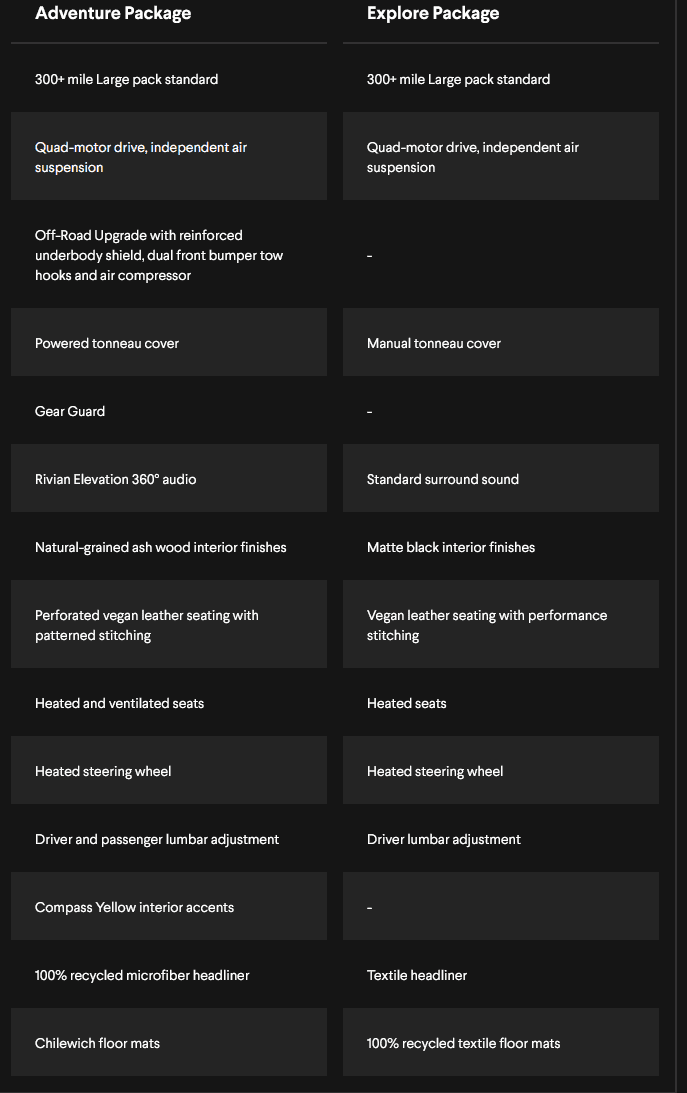Click Compass Yellow interior accents cell
The image size is (687, 1093).
[169, 906]
